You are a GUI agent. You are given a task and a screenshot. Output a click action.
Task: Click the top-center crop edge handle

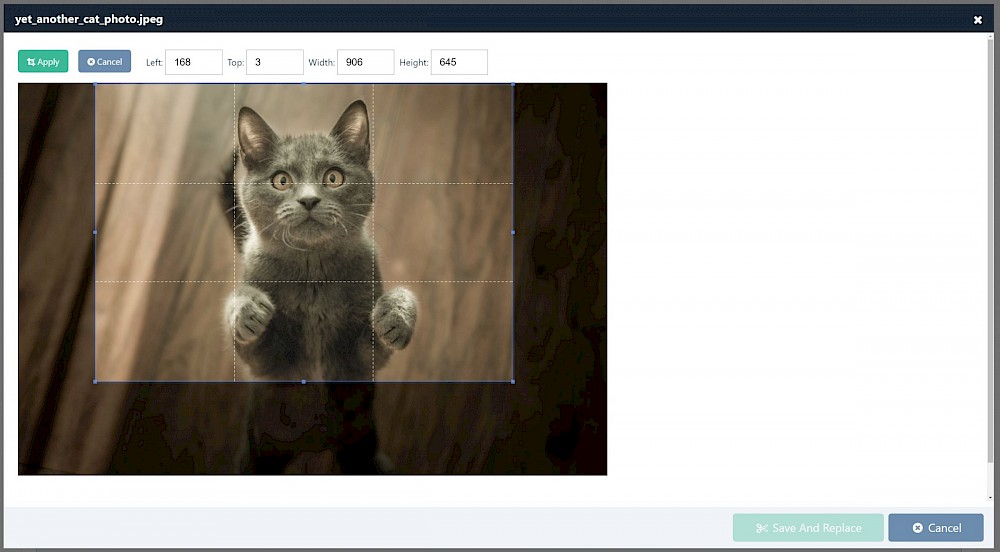tap(304, 84)
